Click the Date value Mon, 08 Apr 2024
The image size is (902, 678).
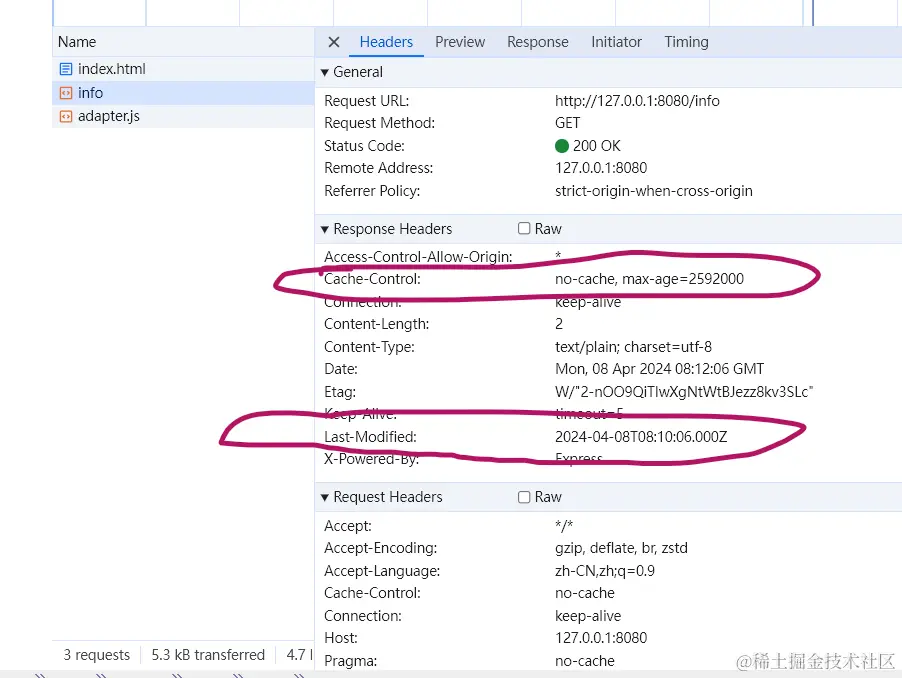659,369
